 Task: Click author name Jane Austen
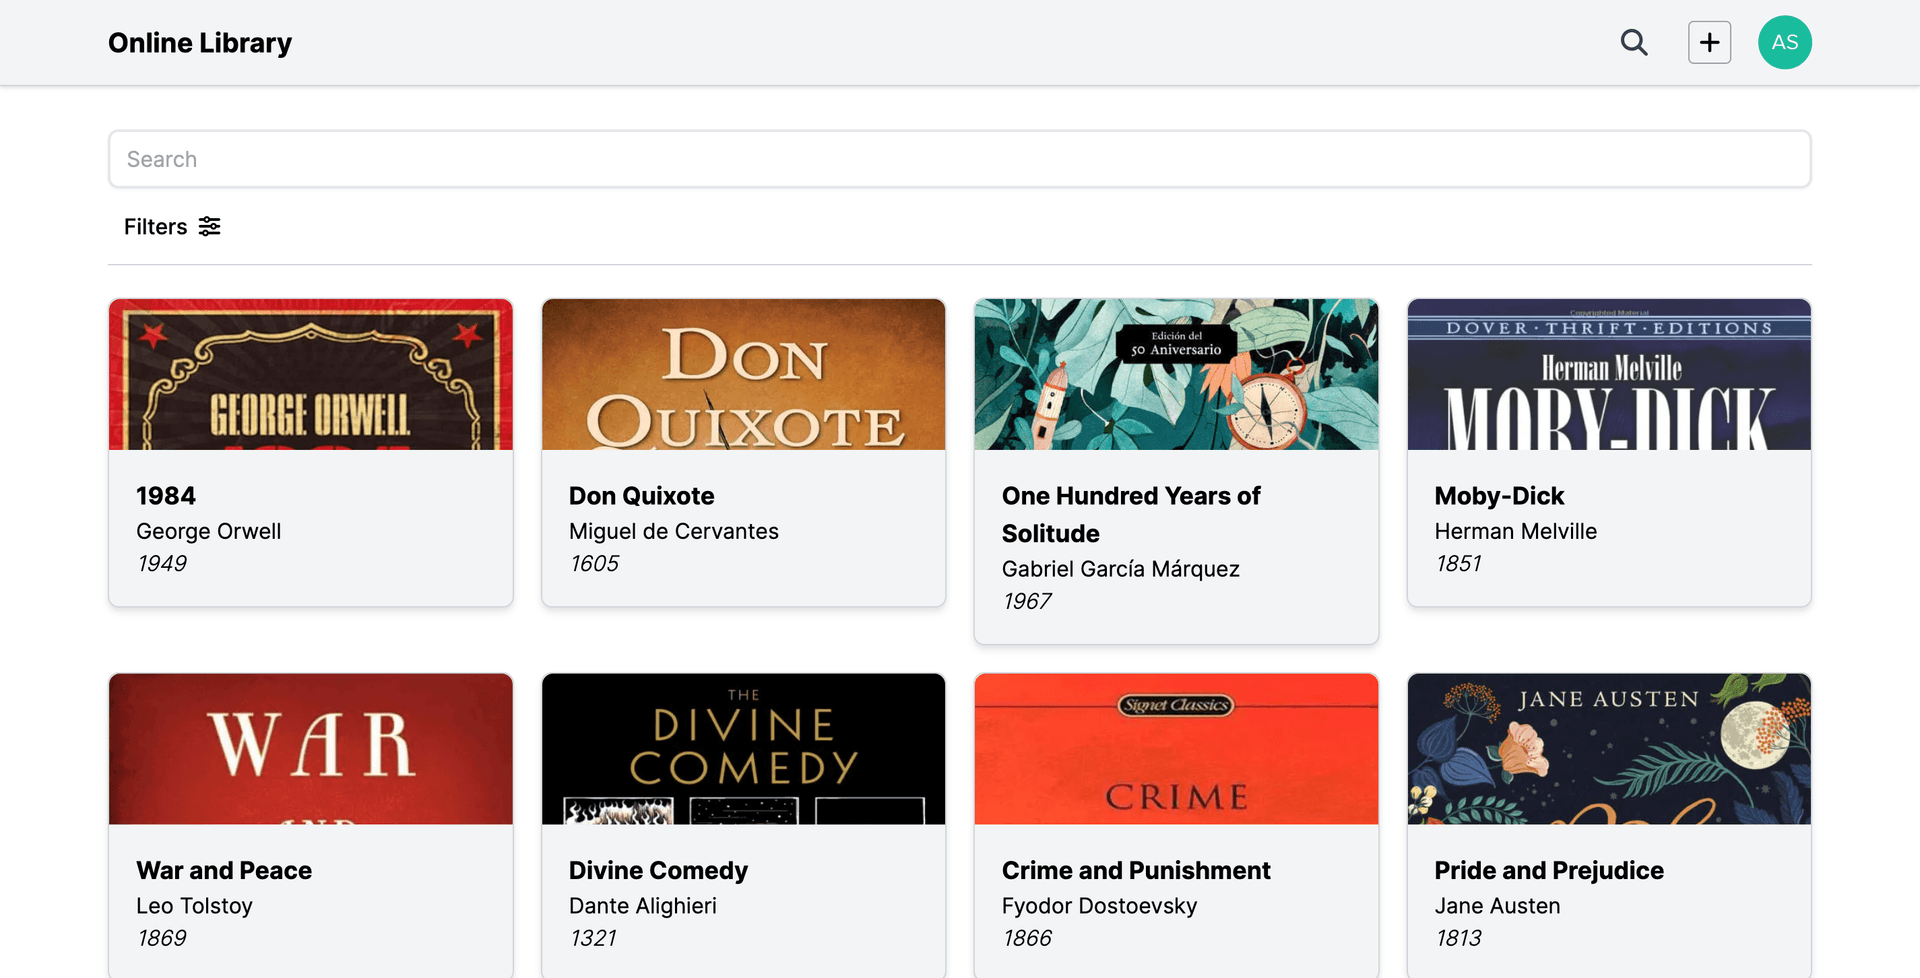pos(1498,906)
